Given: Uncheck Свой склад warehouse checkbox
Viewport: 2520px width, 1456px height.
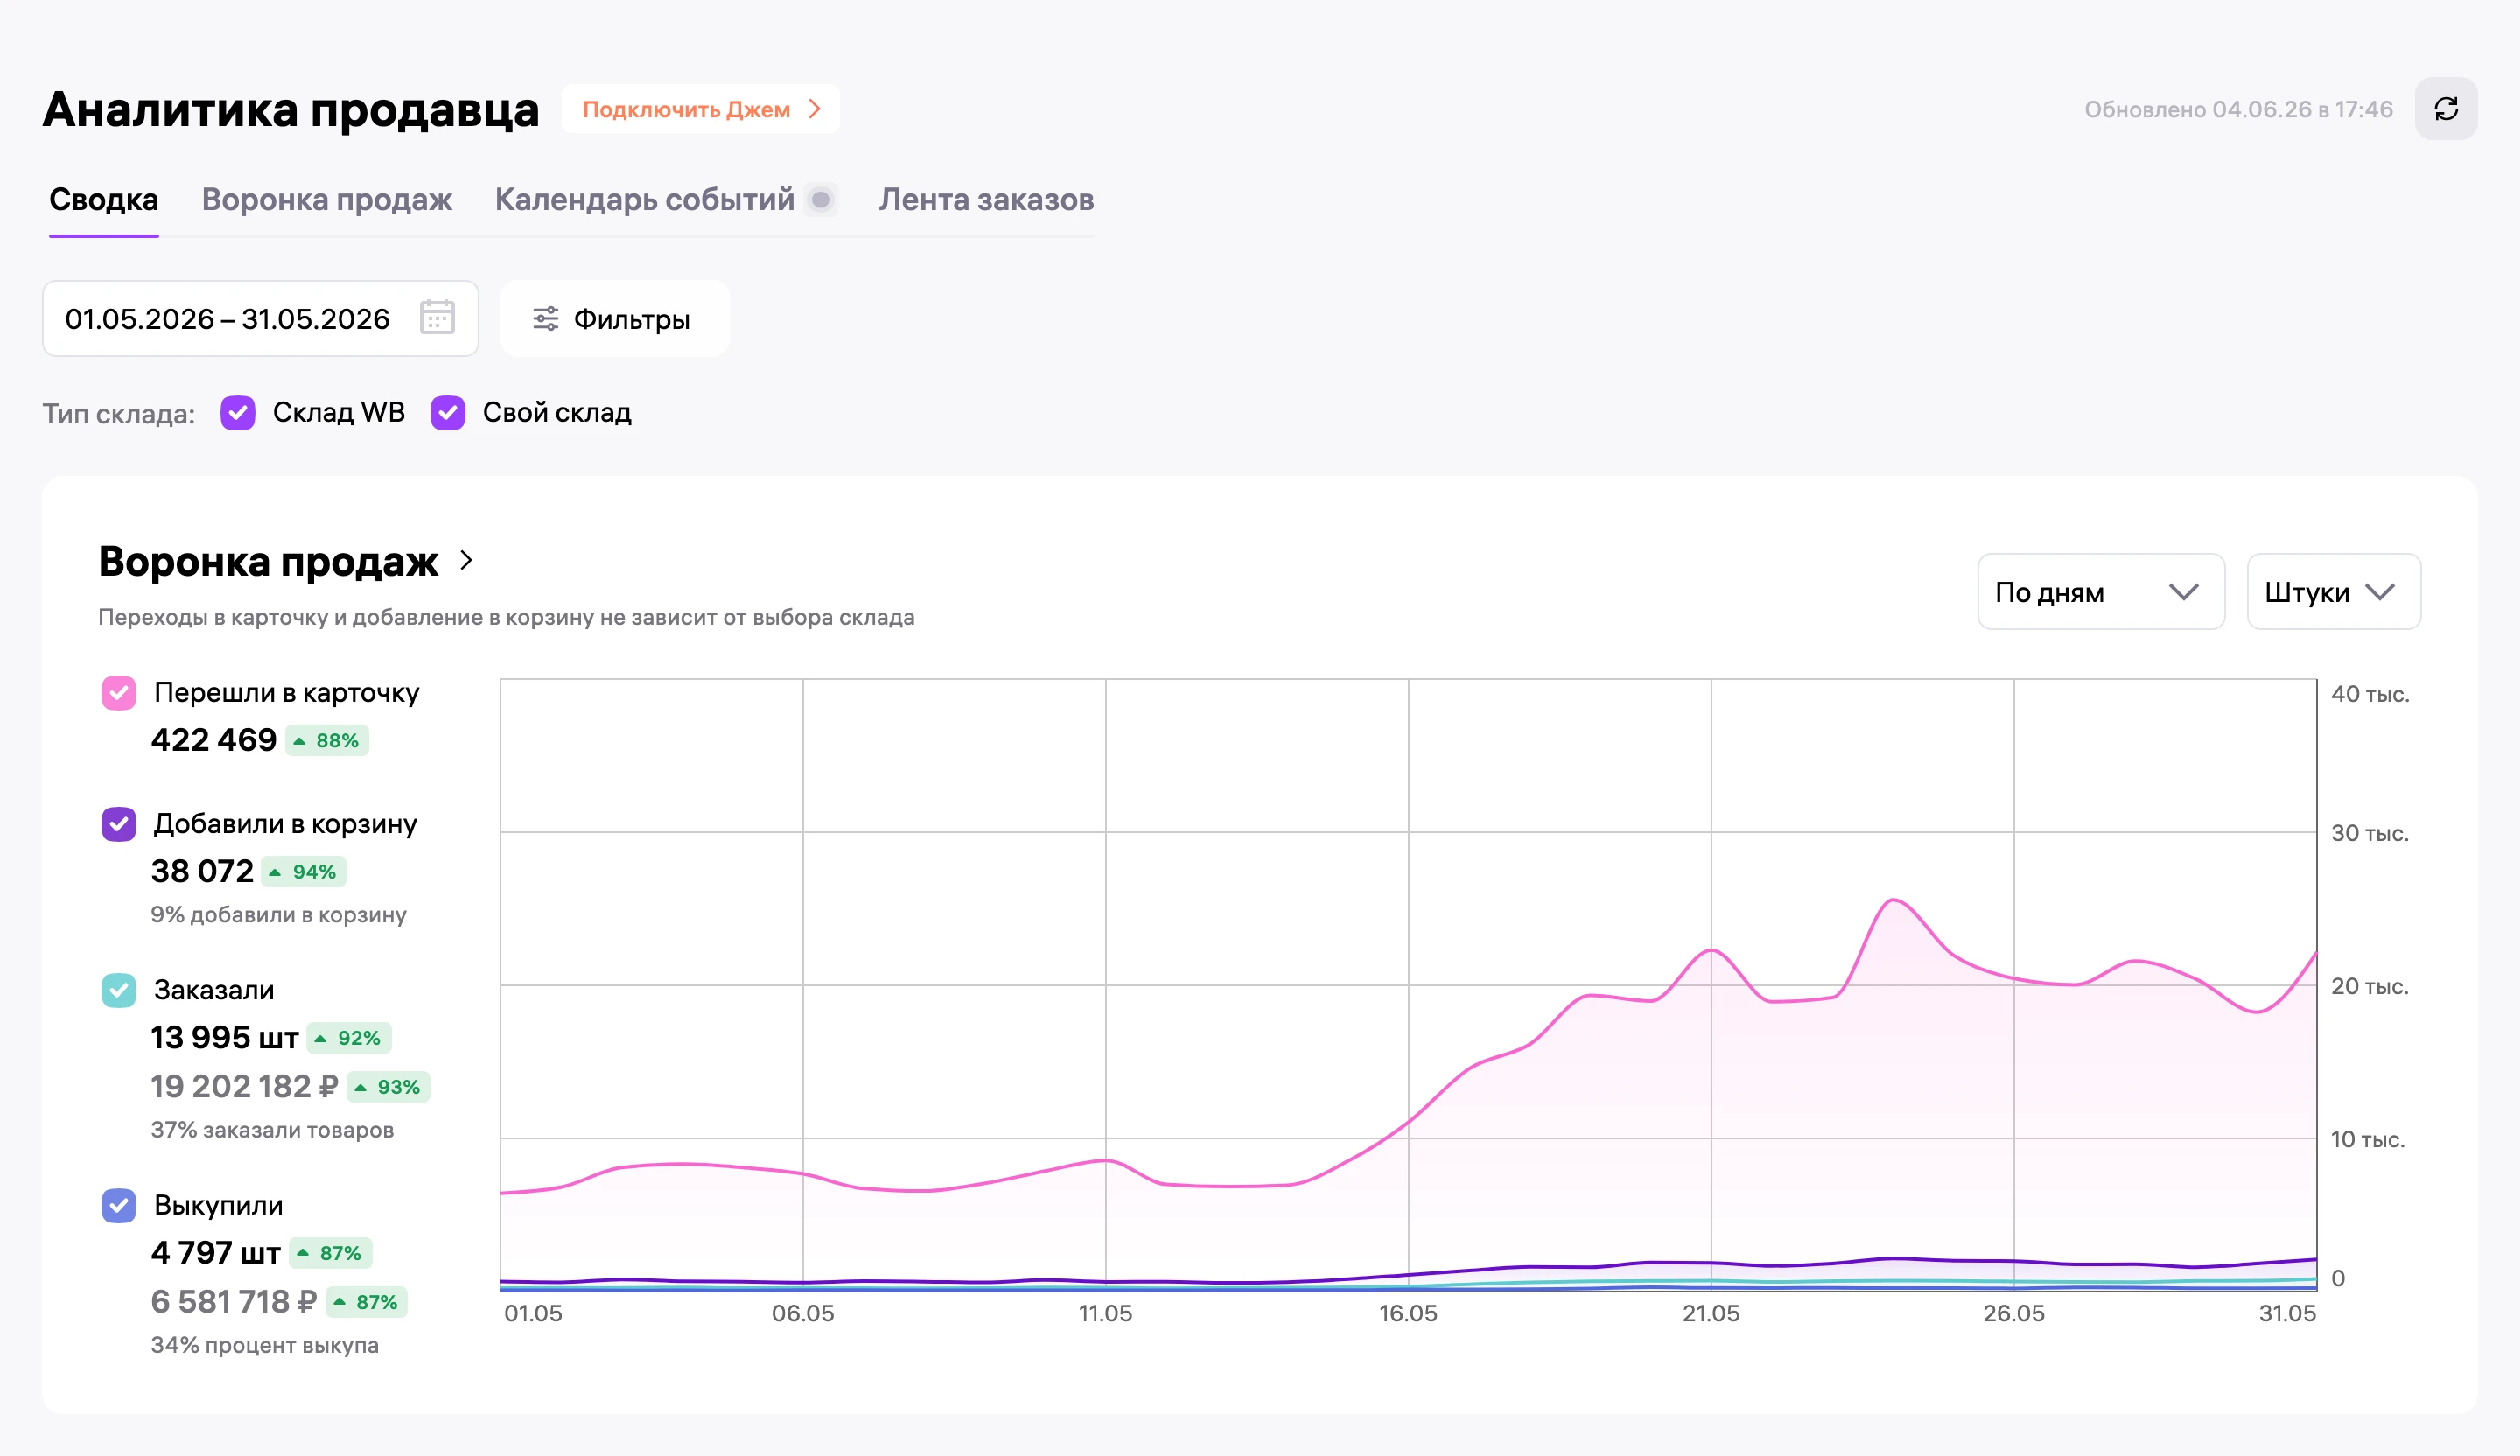Looking at the screenshot, I should coord(448,413).
